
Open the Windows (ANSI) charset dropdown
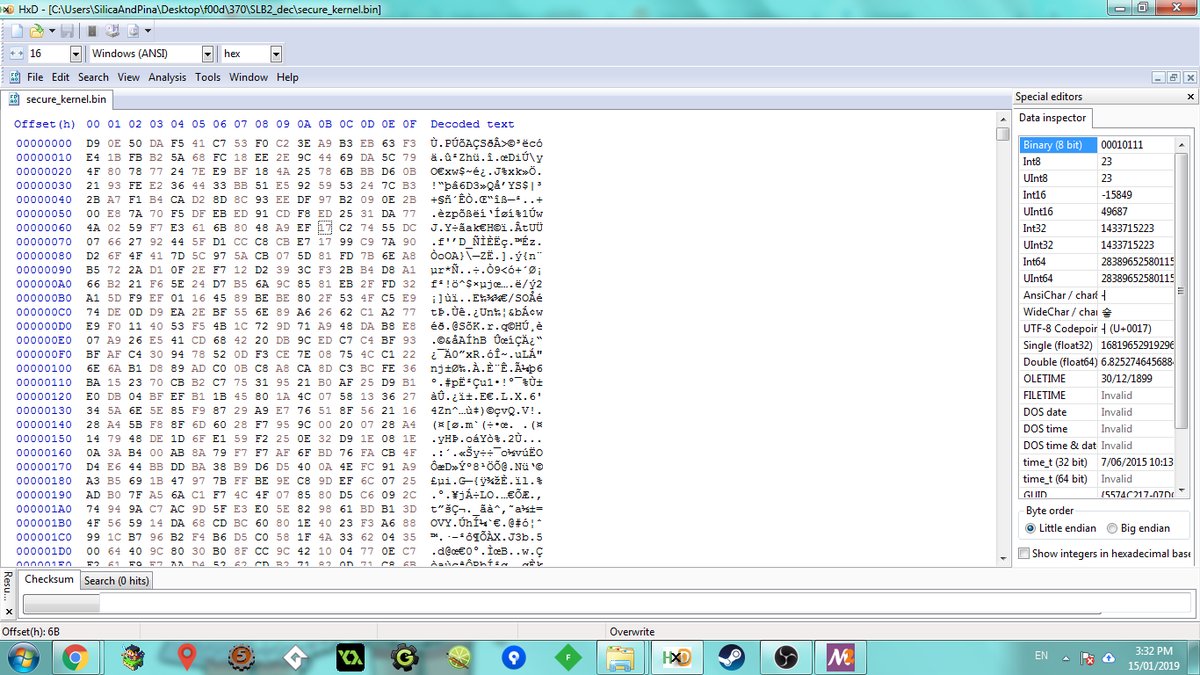tap(207, 54)
